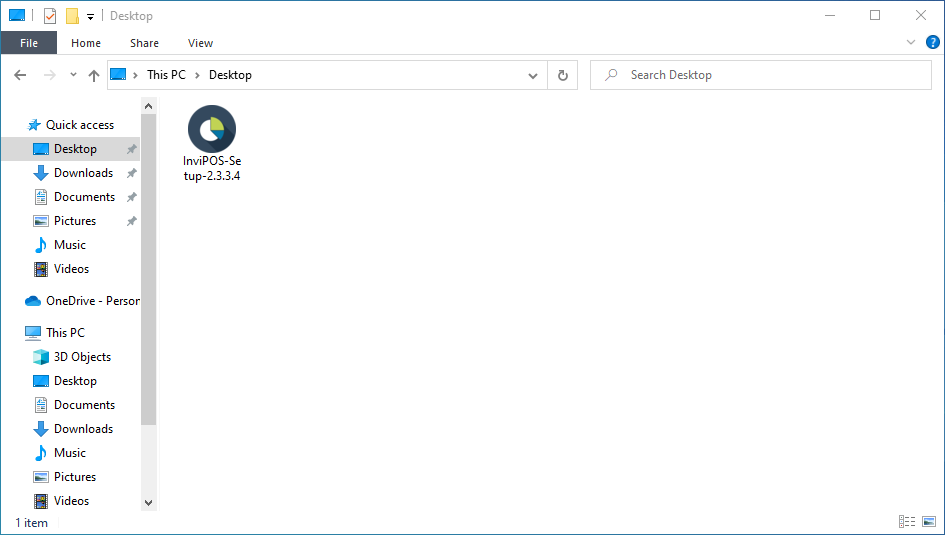Open the Customize Quick Access Toolbar dropdown
This screenshot has height=535, width=945.
coord(90,17)
